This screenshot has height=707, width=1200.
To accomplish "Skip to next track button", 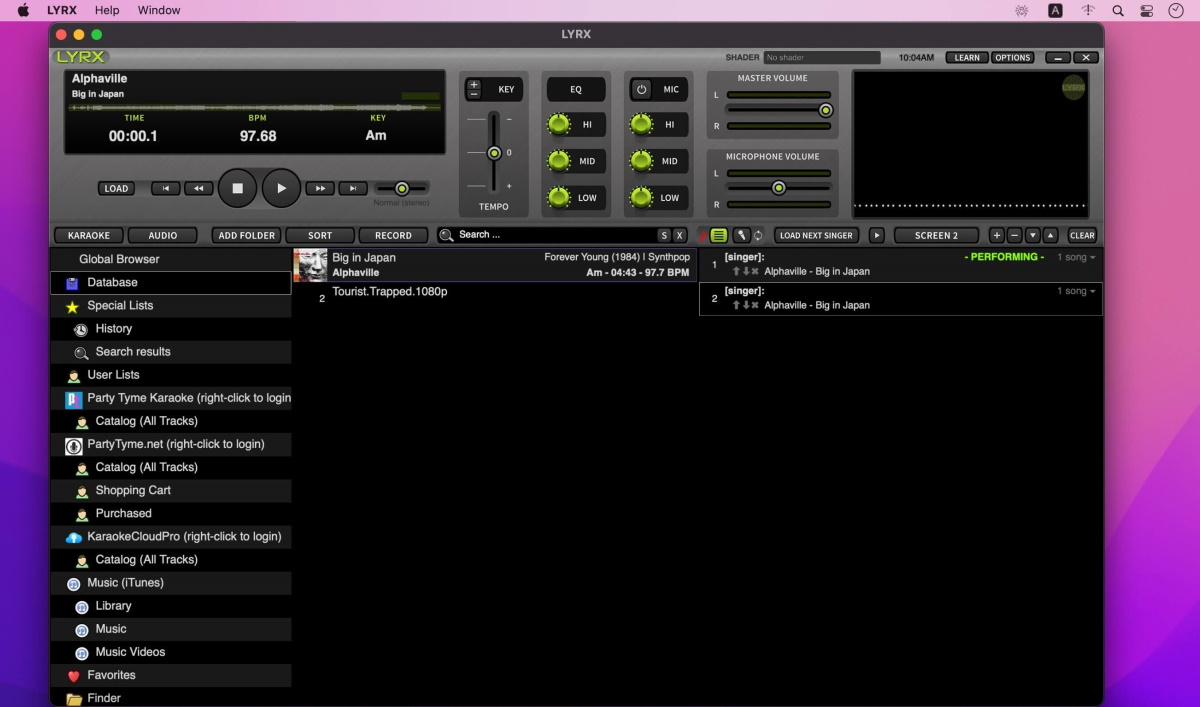I will [352, 188].
